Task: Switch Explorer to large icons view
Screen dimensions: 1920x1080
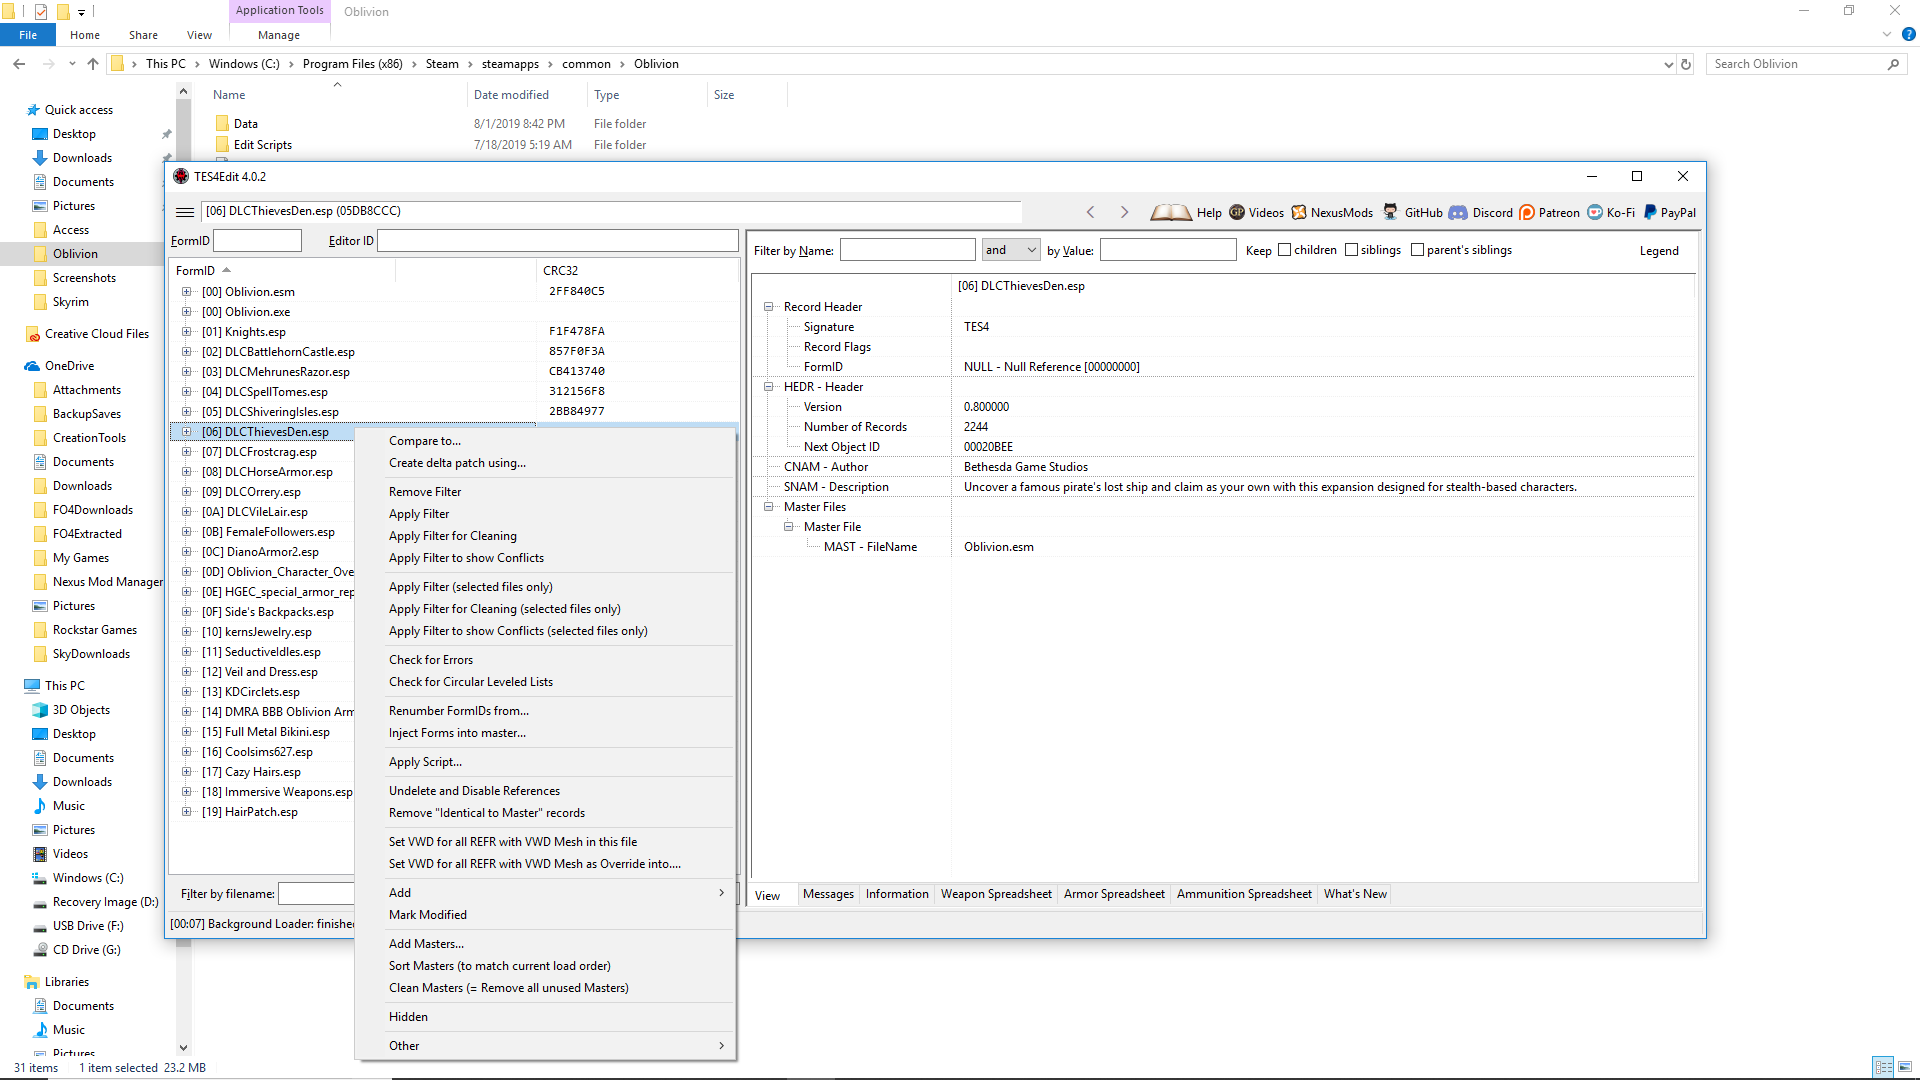Action: [x=1905, y=1067]
